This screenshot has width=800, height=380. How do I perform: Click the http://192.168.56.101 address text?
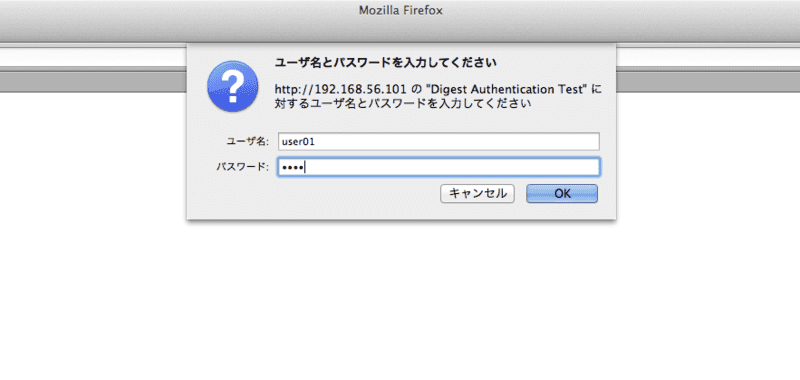tap(341, 89)
